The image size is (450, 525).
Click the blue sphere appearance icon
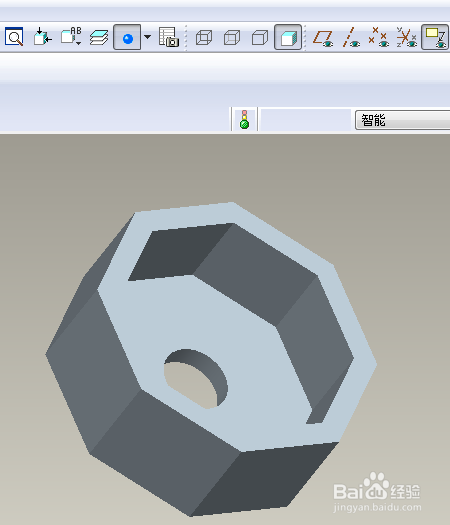(x=127, y=37)
